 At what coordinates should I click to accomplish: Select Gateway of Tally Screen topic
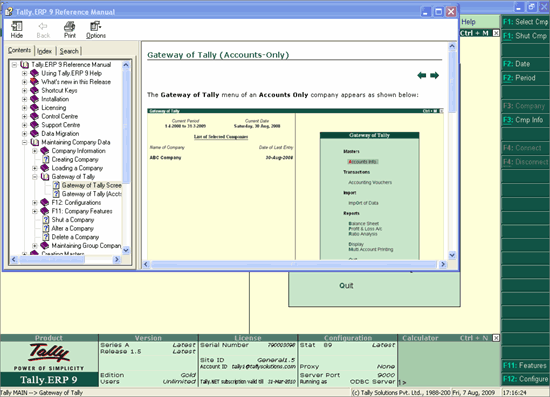coord(91,186)
